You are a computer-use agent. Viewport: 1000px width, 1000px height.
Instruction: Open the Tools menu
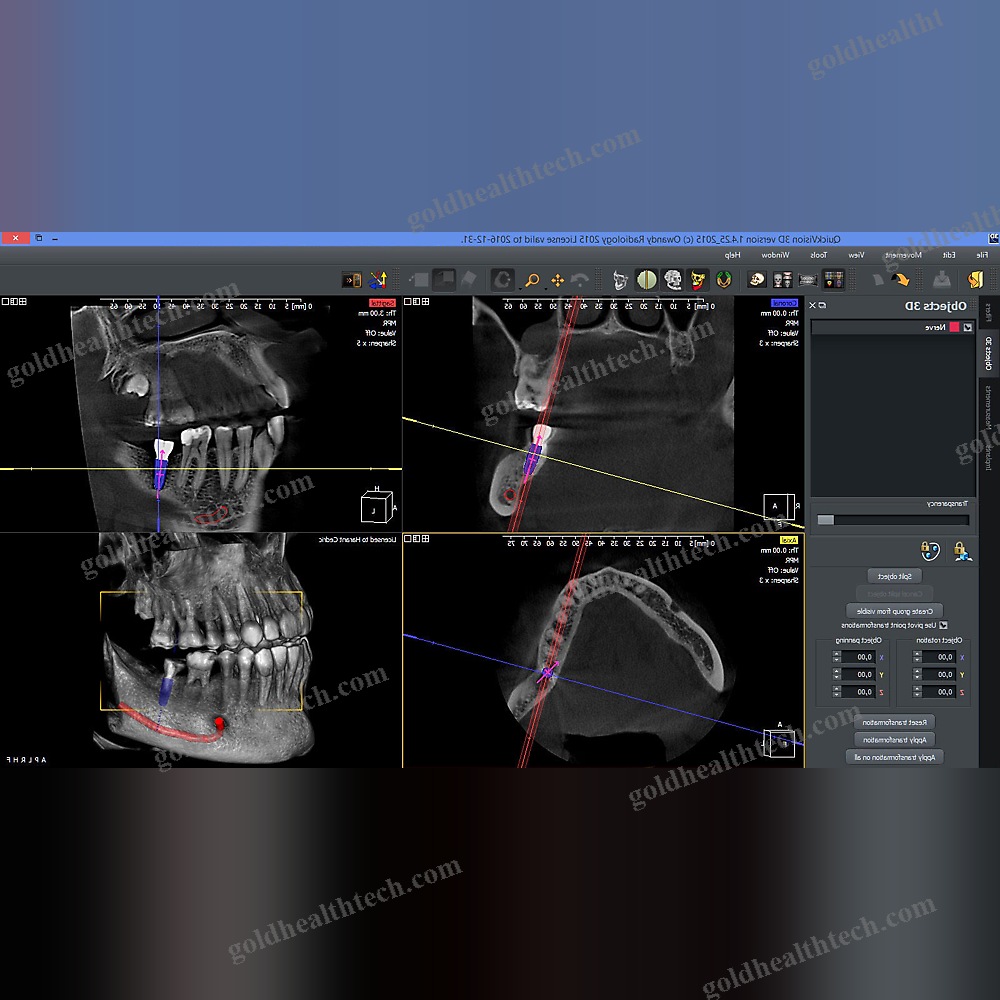(x=818, y=255)
